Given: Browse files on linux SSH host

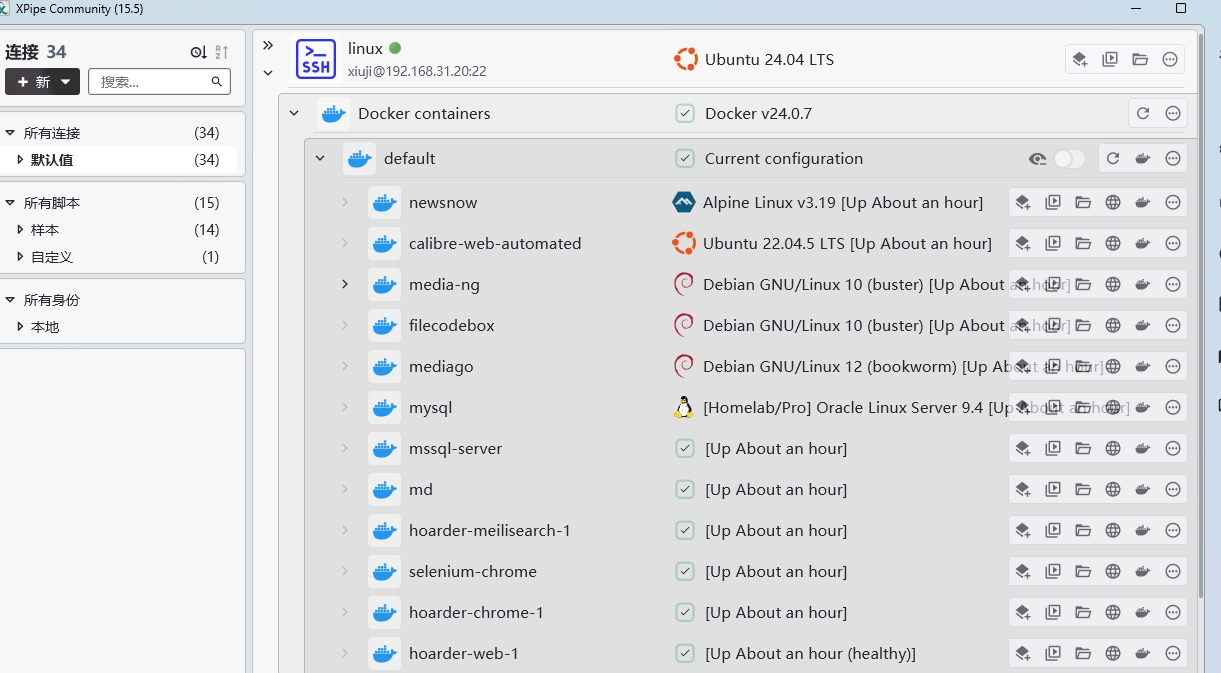Looking at the screenshot, I should pos(1140,59).
